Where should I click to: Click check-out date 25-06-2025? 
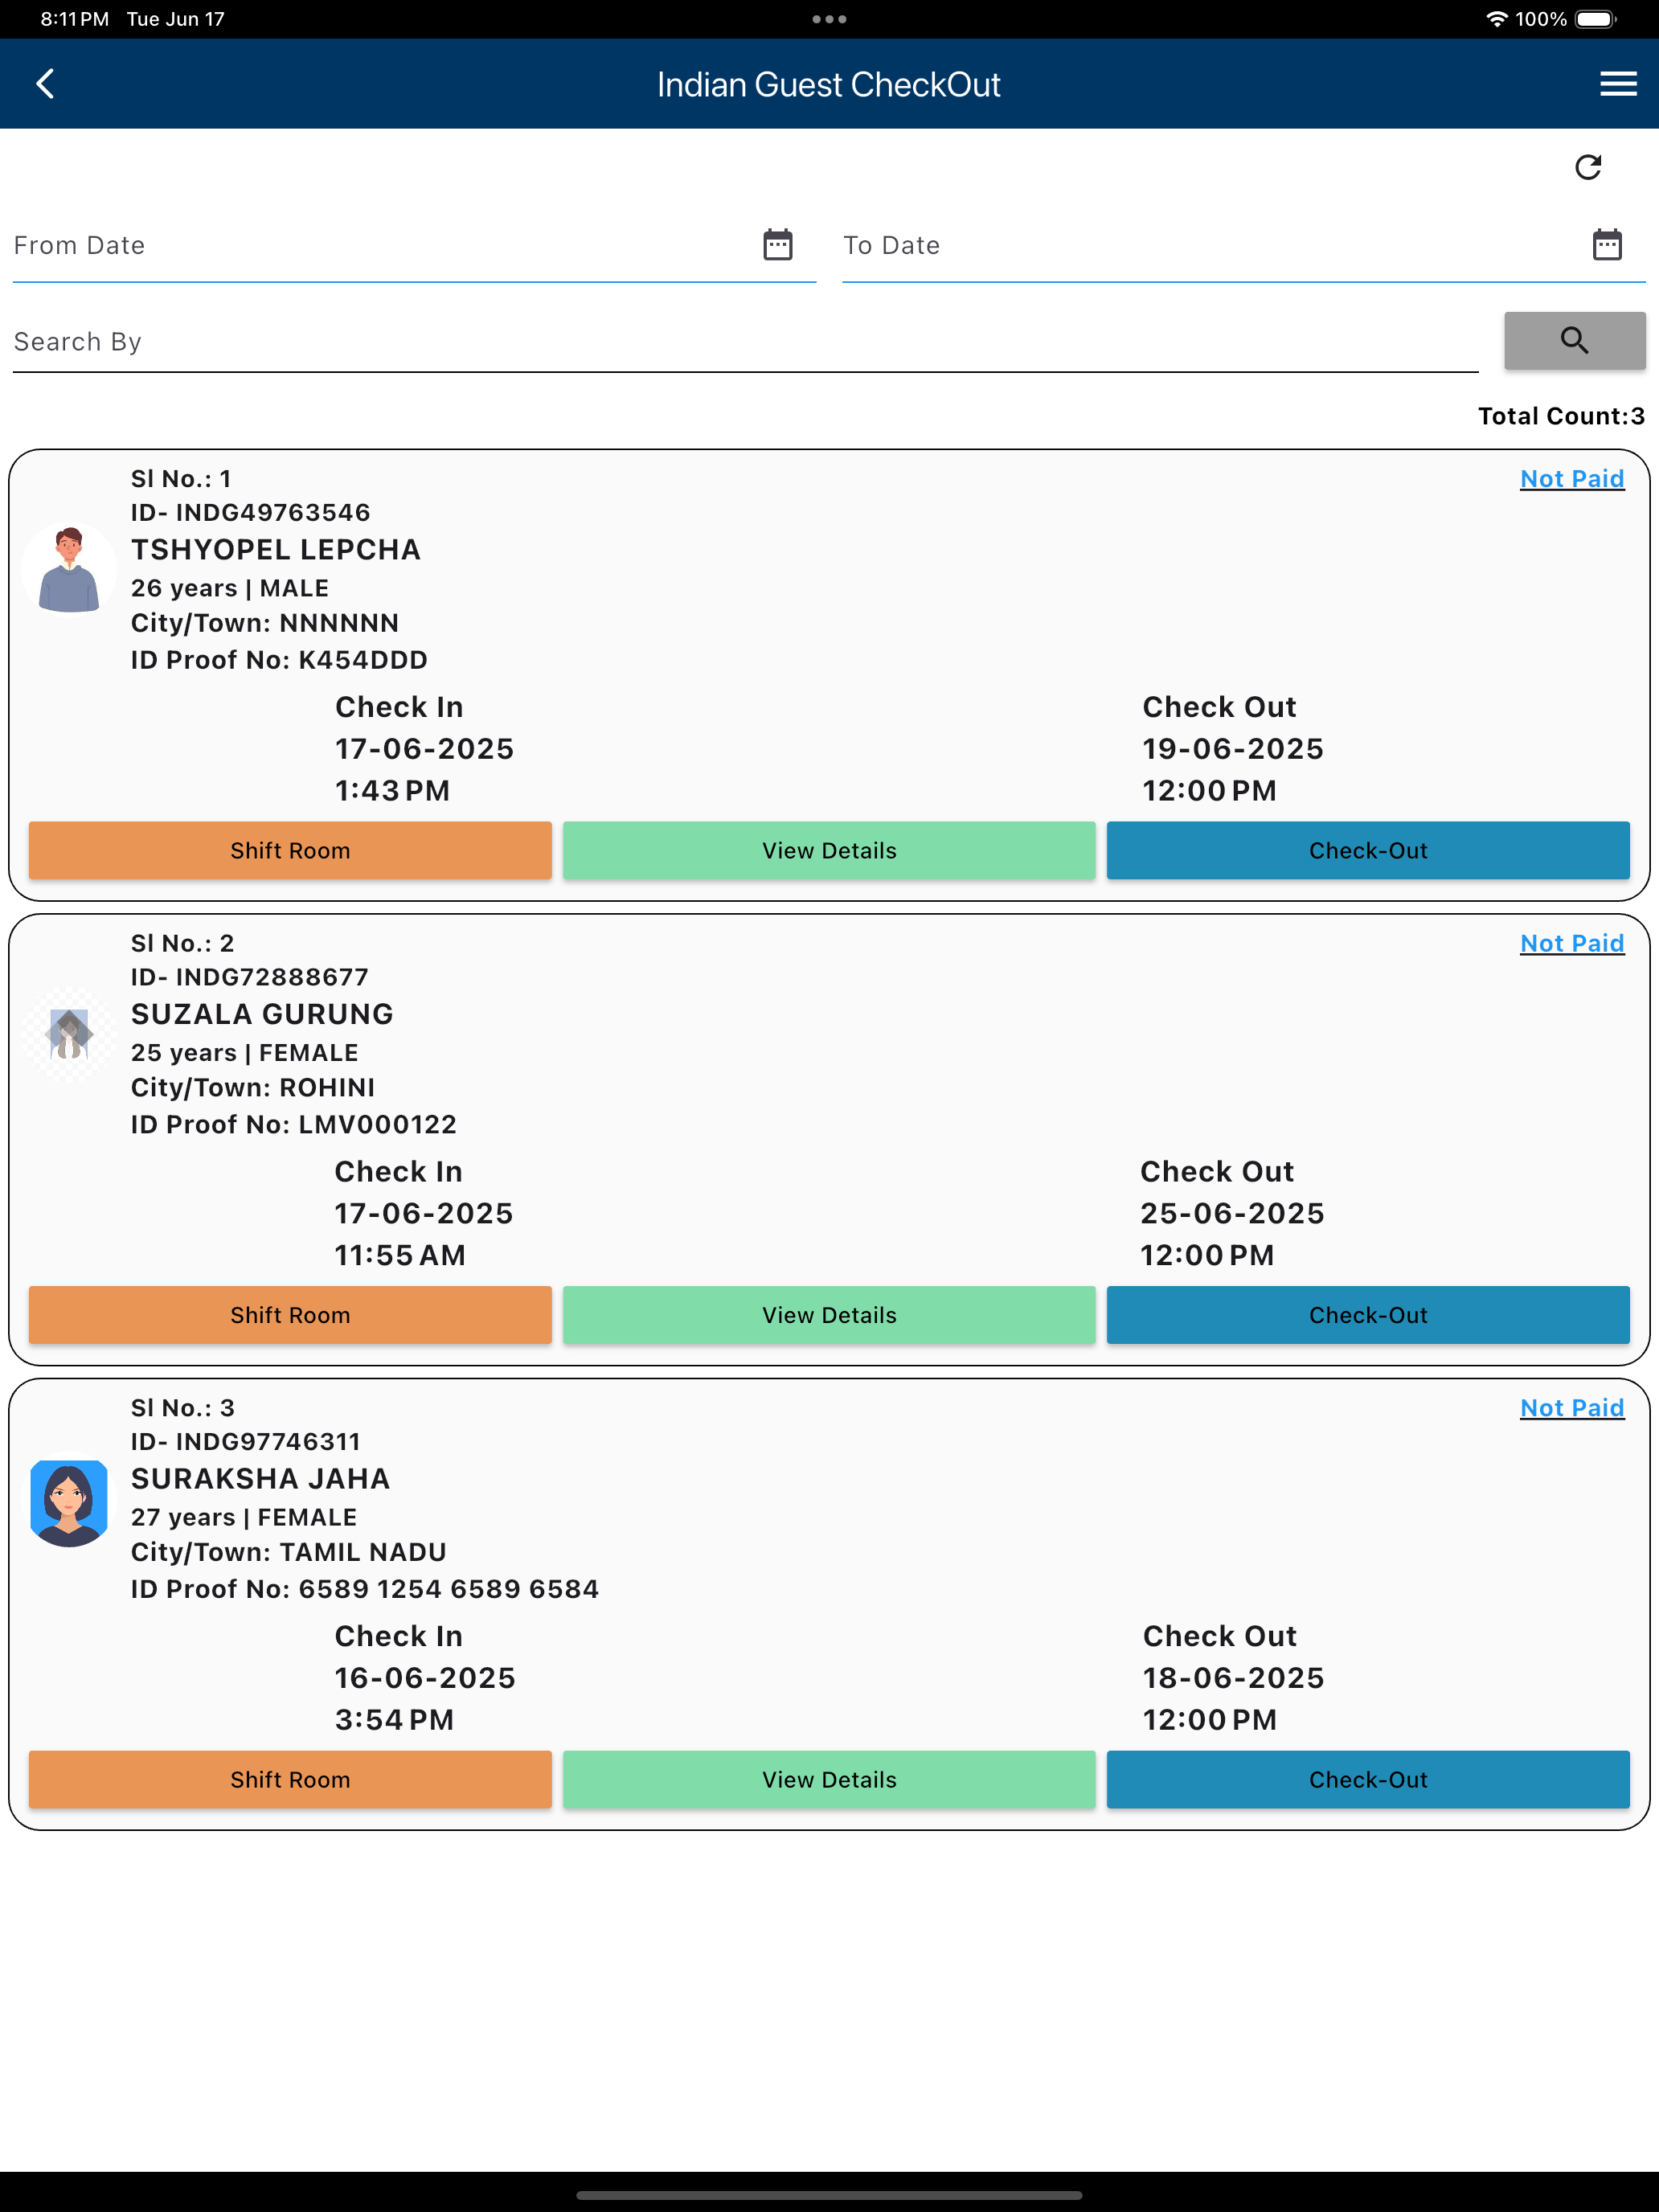1232,1214
